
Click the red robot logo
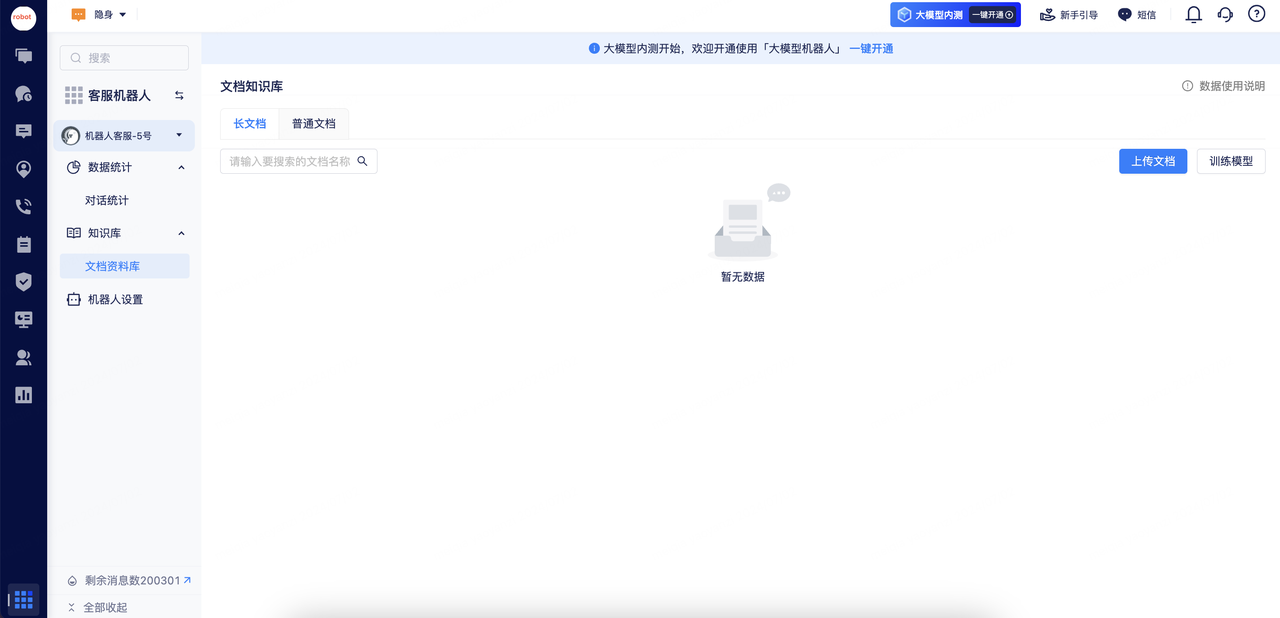coord(23,17)
